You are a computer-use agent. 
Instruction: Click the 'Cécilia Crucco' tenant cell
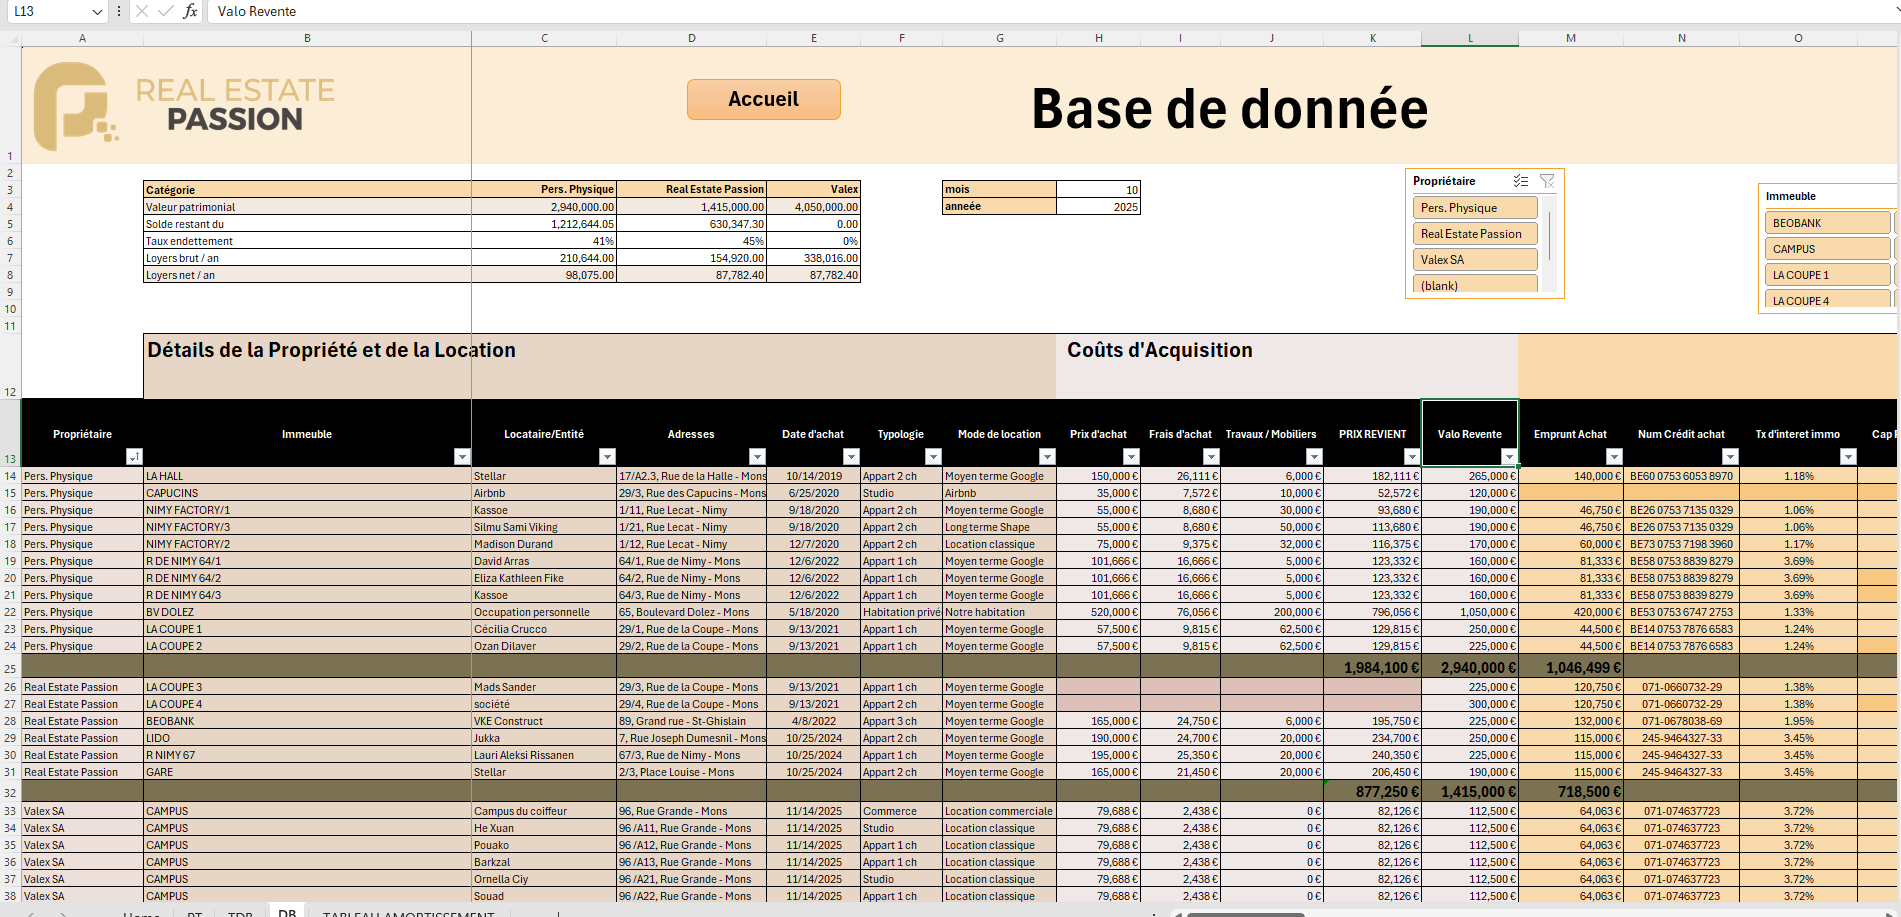click(544, 629)
